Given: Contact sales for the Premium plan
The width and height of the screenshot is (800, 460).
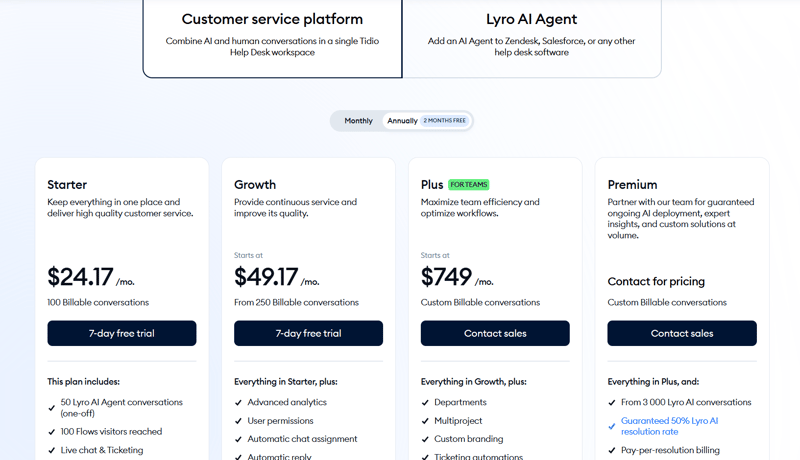Looking at the screenshot, I should pos(682,333).
